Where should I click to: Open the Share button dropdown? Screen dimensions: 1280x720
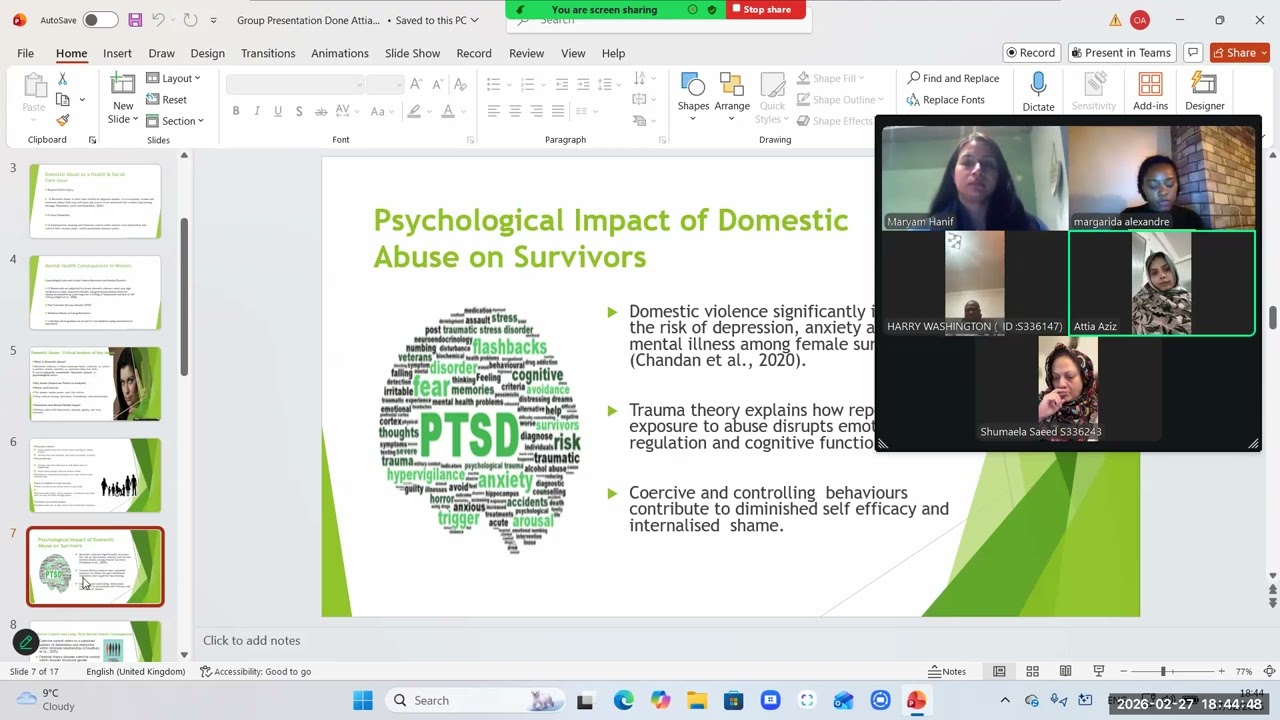[1263, 53]
